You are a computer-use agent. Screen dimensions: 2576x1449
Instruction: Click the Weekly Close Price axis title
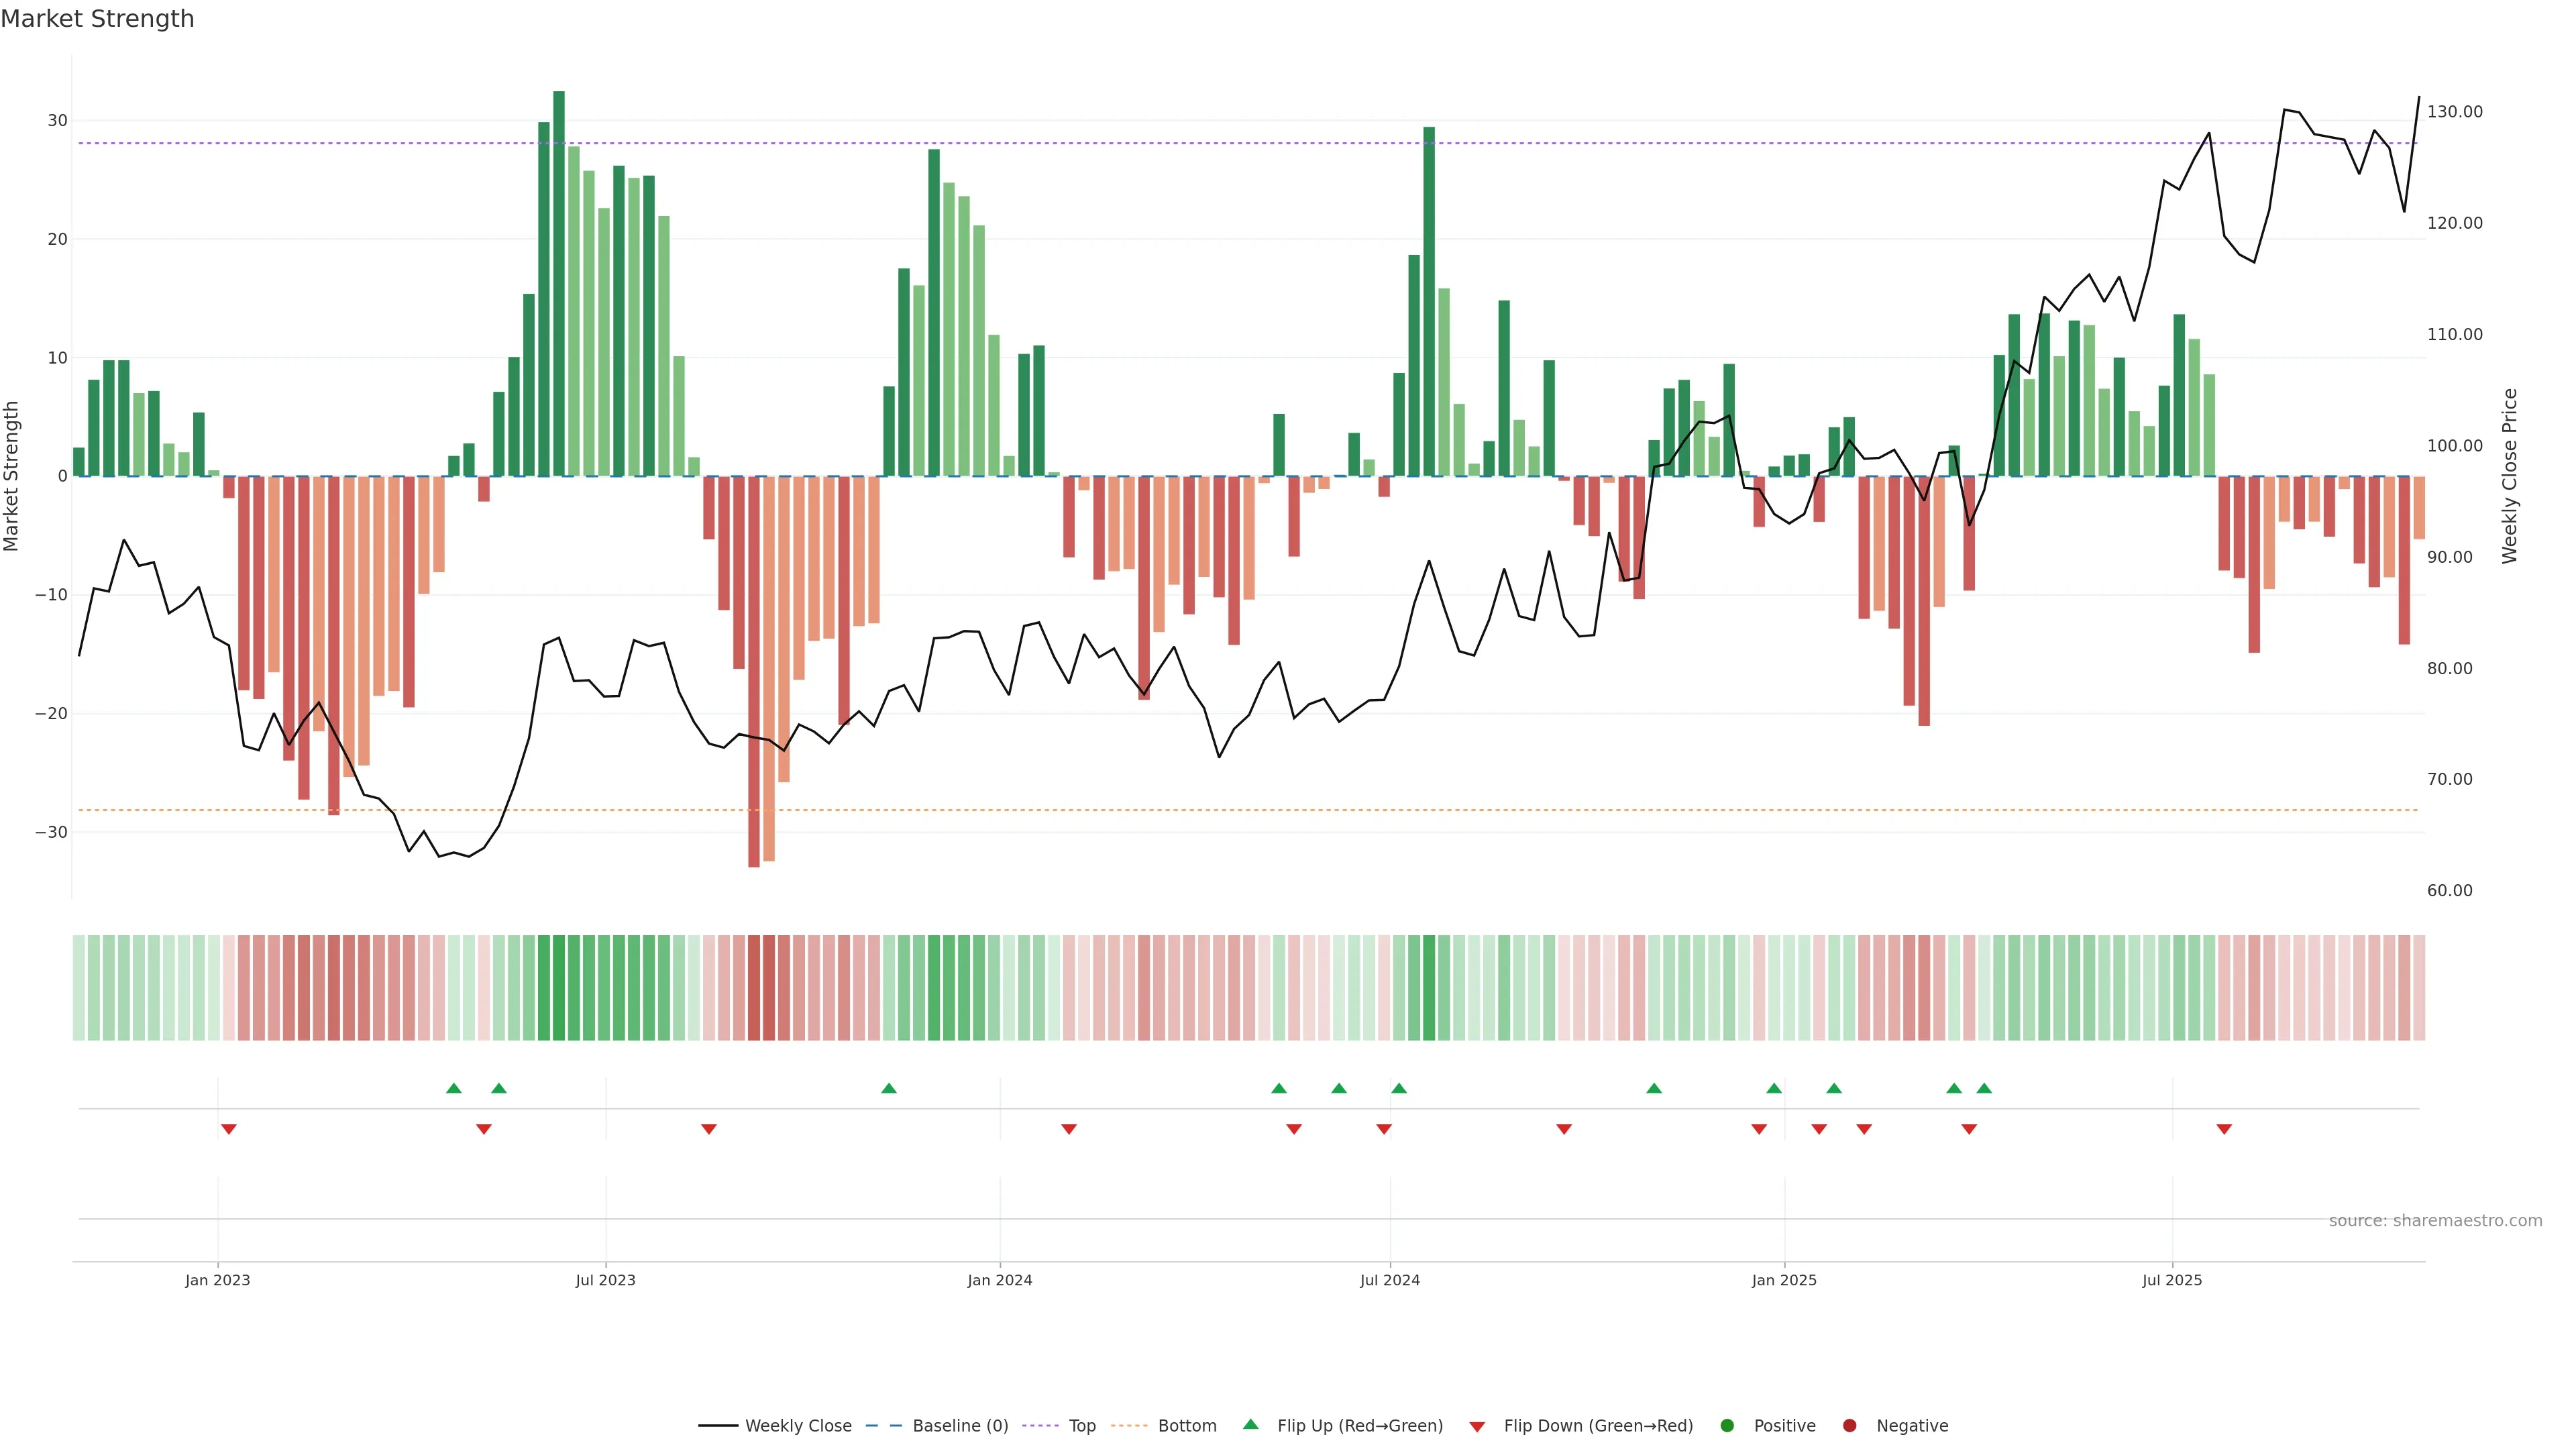2509,476
